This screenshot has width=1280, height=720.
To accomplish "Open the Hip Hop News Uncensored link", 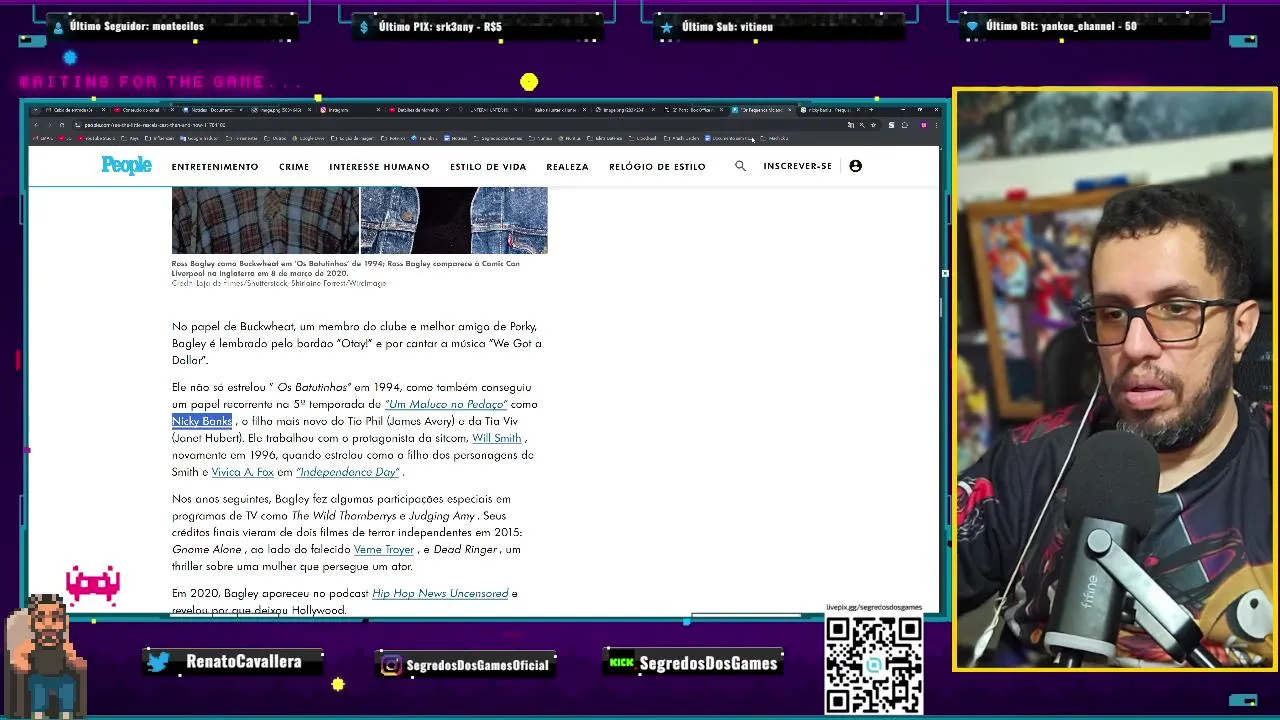I will pos(440,593).
